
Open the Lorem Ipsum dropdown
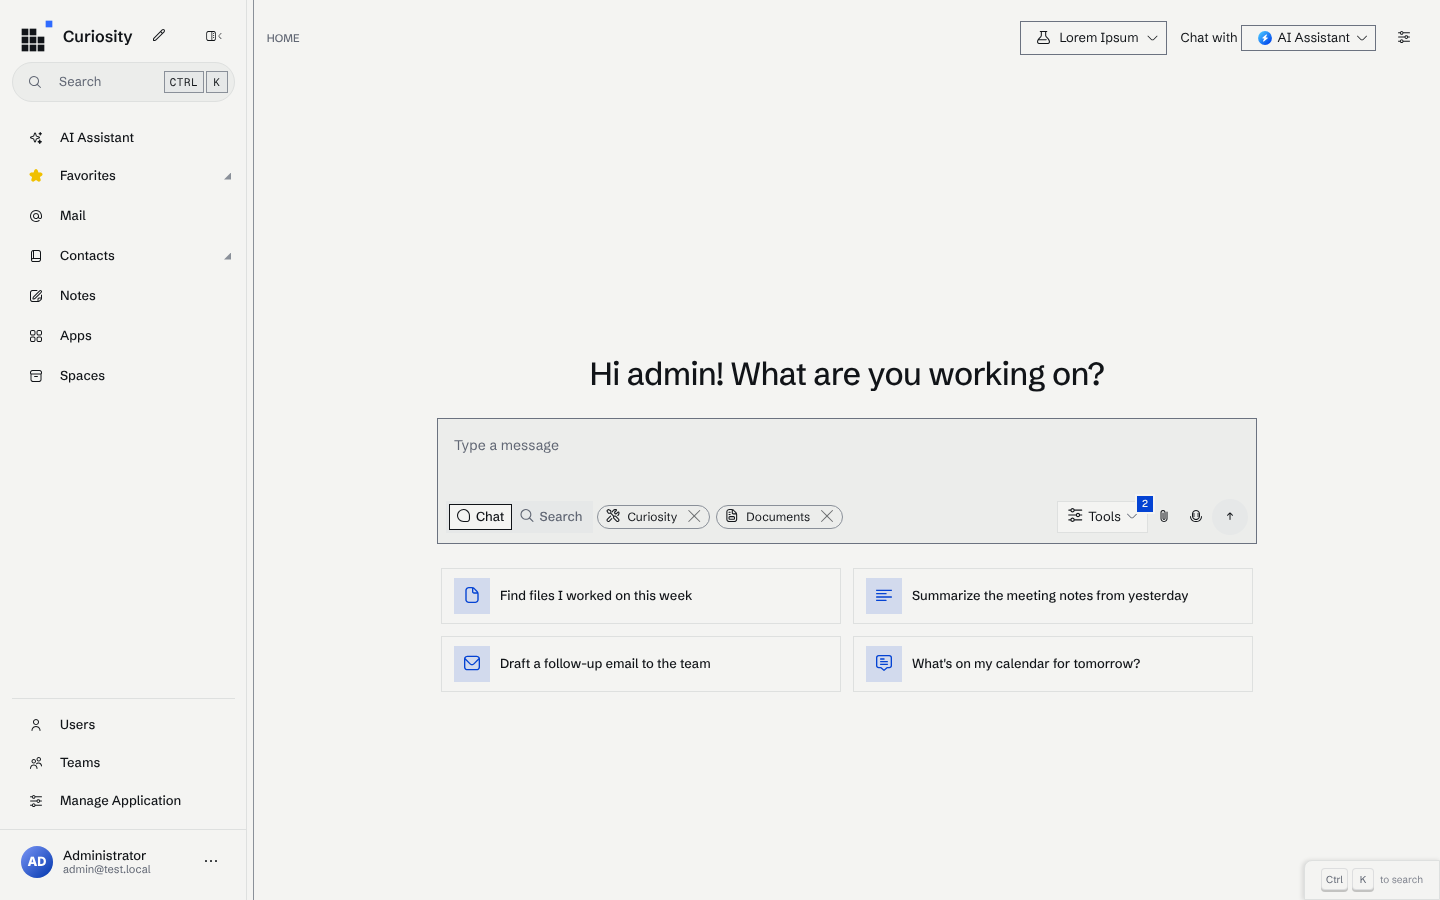click(x=1093, y=38)
